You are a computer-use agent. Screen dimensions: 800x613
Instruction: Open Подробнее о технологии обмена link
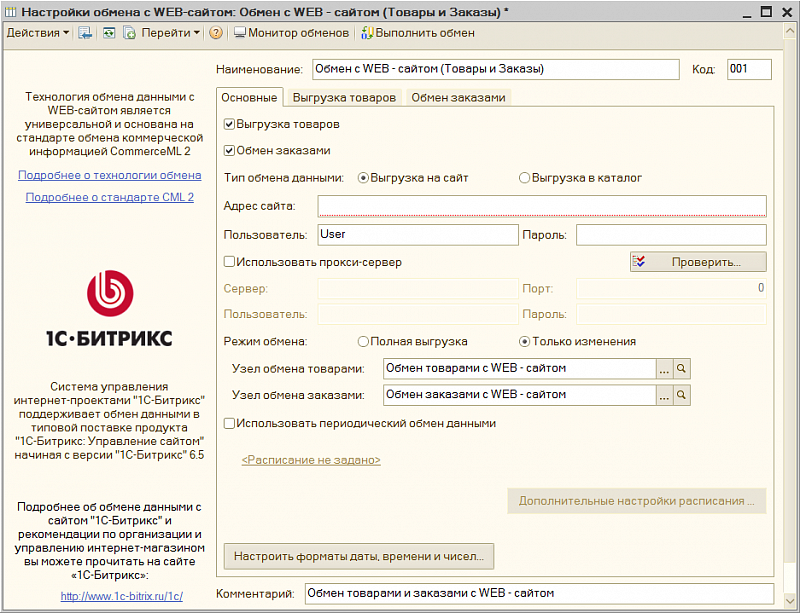[x=110, y=175]
